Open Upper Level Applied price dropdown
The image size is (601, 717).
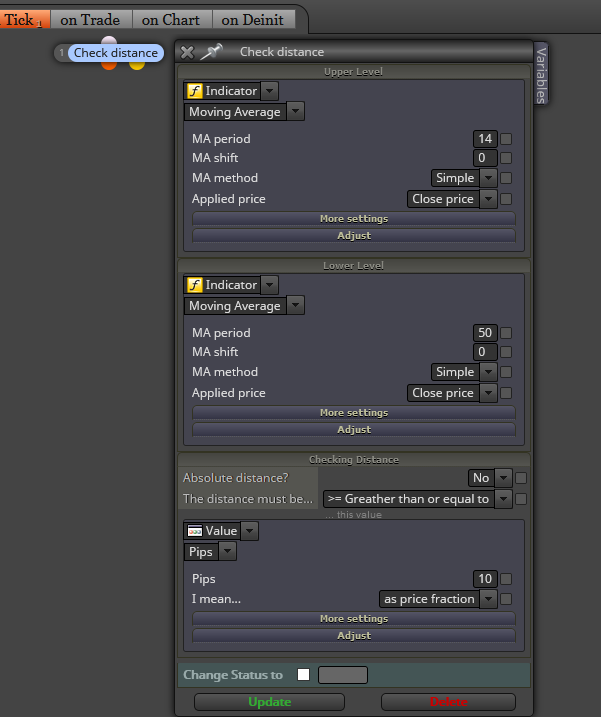(x=488, y=198)
